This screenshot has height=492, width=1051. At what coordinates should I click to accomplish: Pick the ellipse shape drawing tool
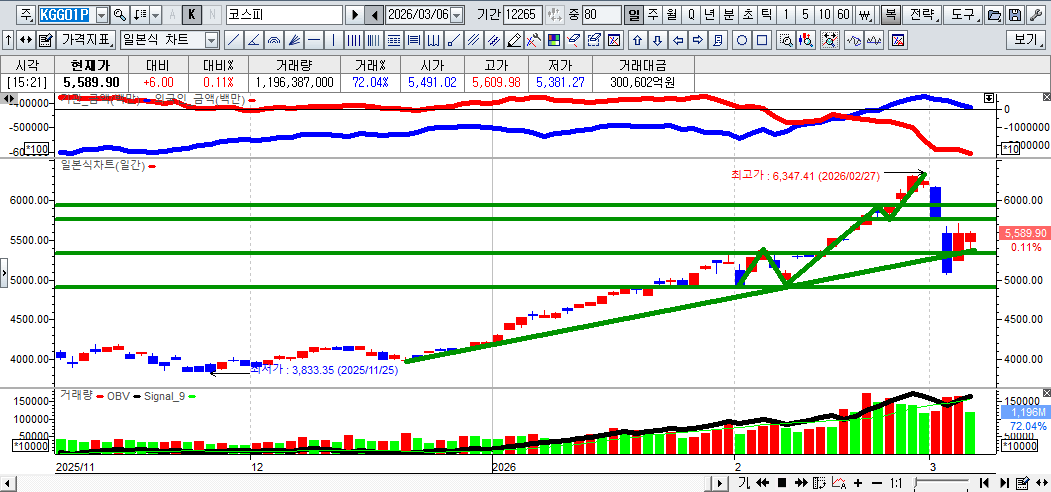tap(743, 41)
